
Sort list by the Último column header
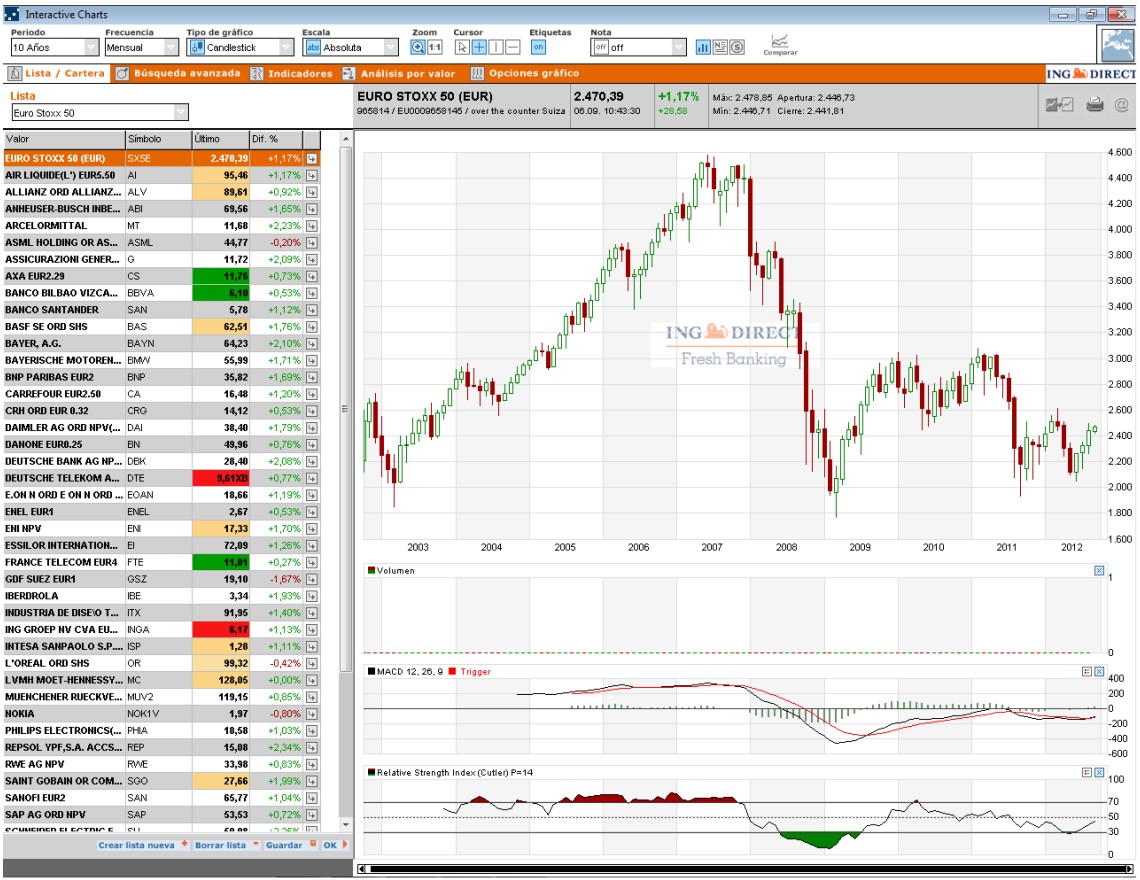pos(220,139)
